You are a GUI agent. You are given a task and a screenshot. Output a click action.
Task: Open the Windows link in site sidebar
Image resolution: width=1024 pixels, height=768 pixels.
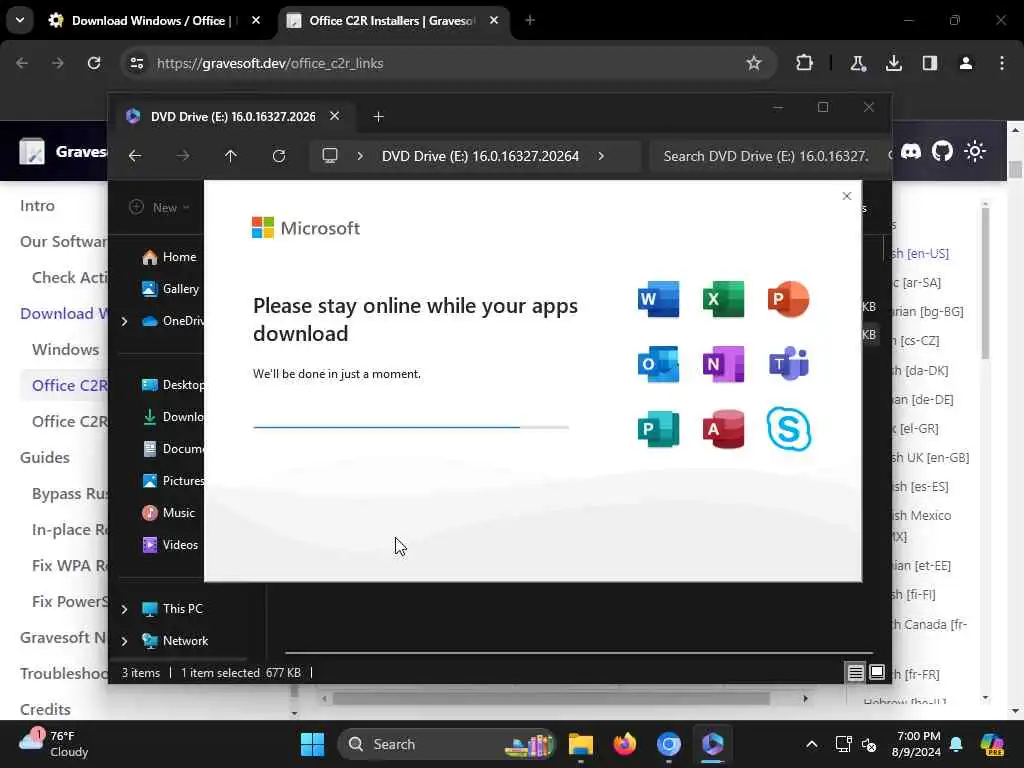click(65, 349)
